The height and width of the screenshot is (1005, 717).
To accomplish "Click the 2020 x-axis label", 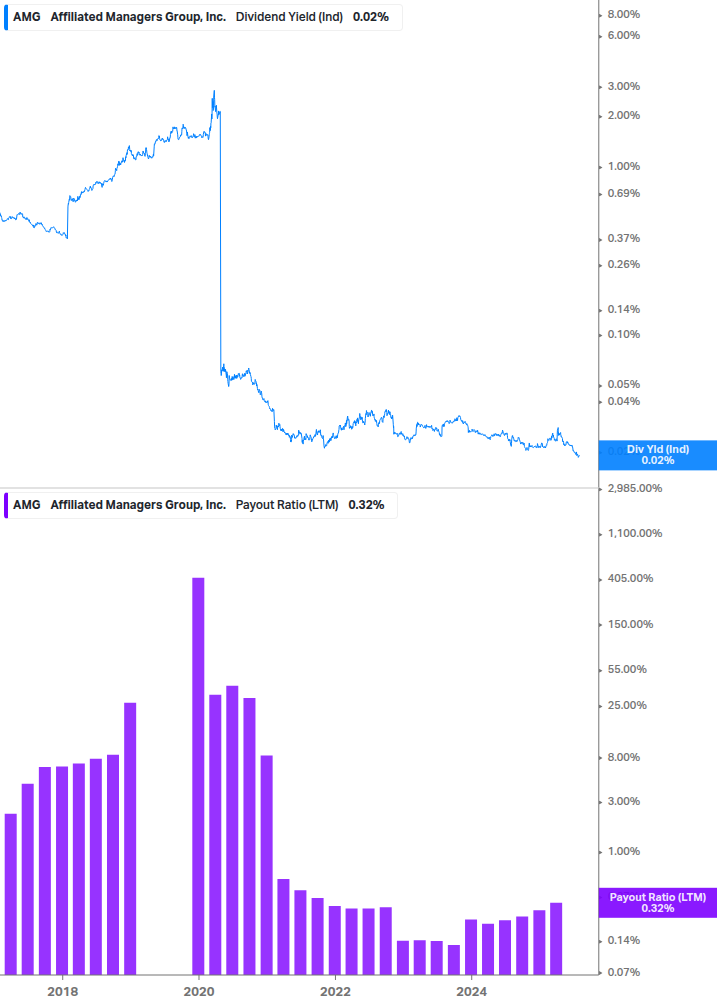I will pyautogui.click(x=199, y=992).
